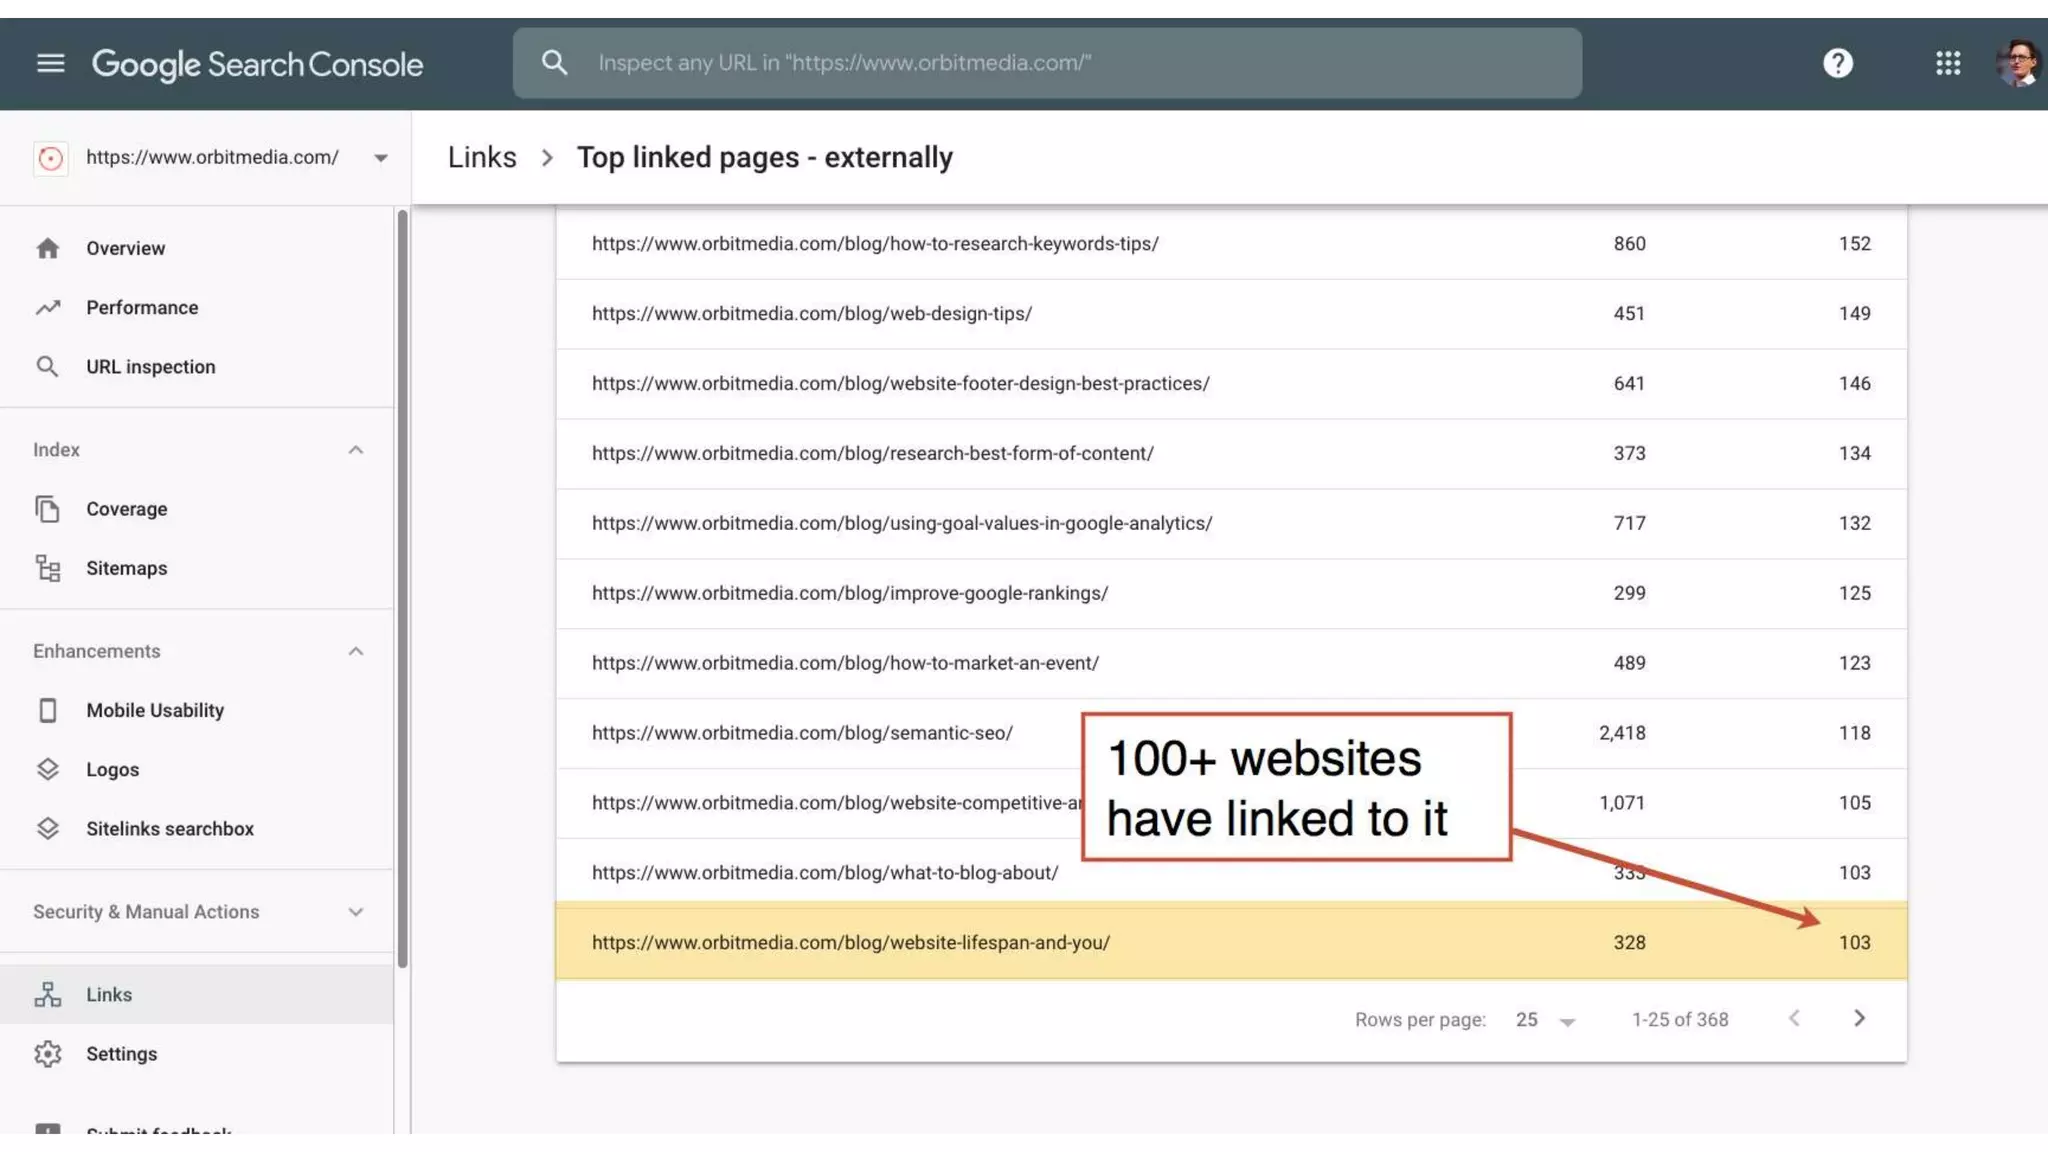Collapse the Index section
The height and width of the screenshot is (1152, 2048).
(355, 450)
